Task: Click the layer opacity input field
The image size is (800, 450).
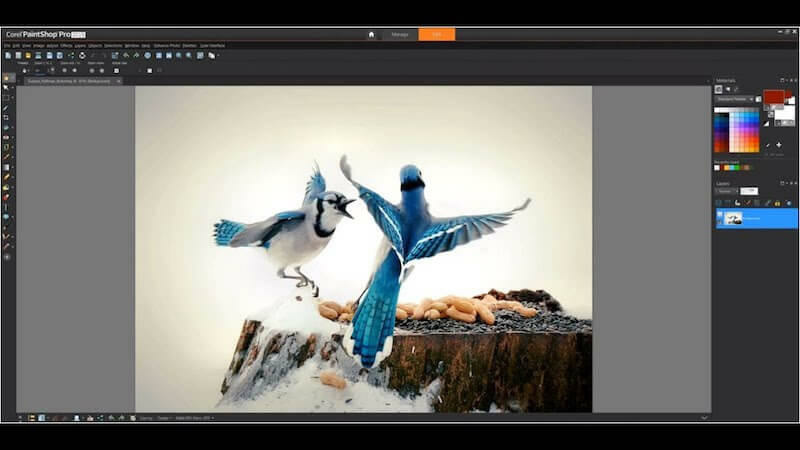Action: point(750,190)
